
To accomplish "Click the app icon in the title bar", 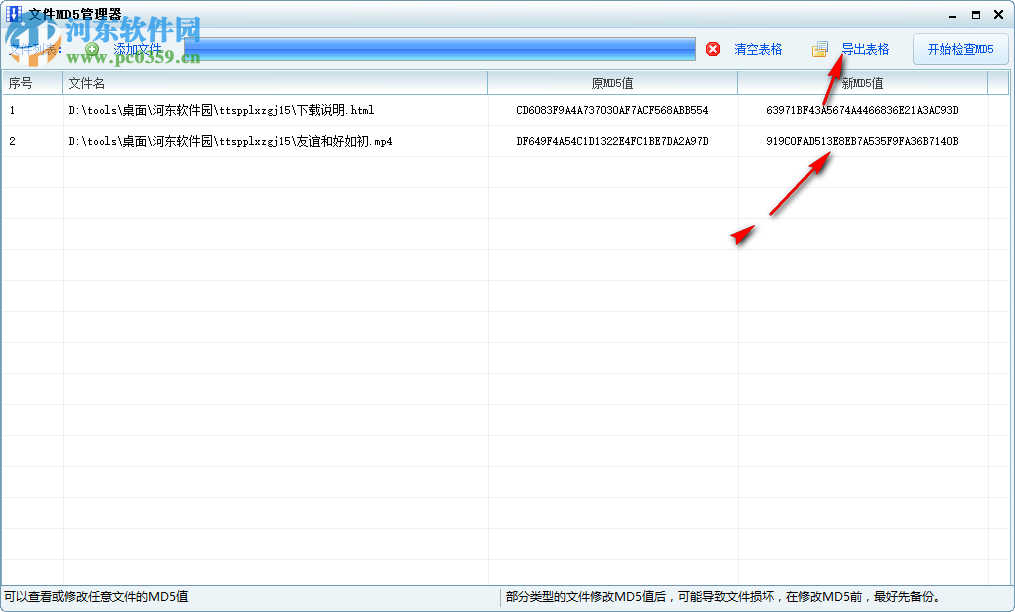I will [14, 14].
